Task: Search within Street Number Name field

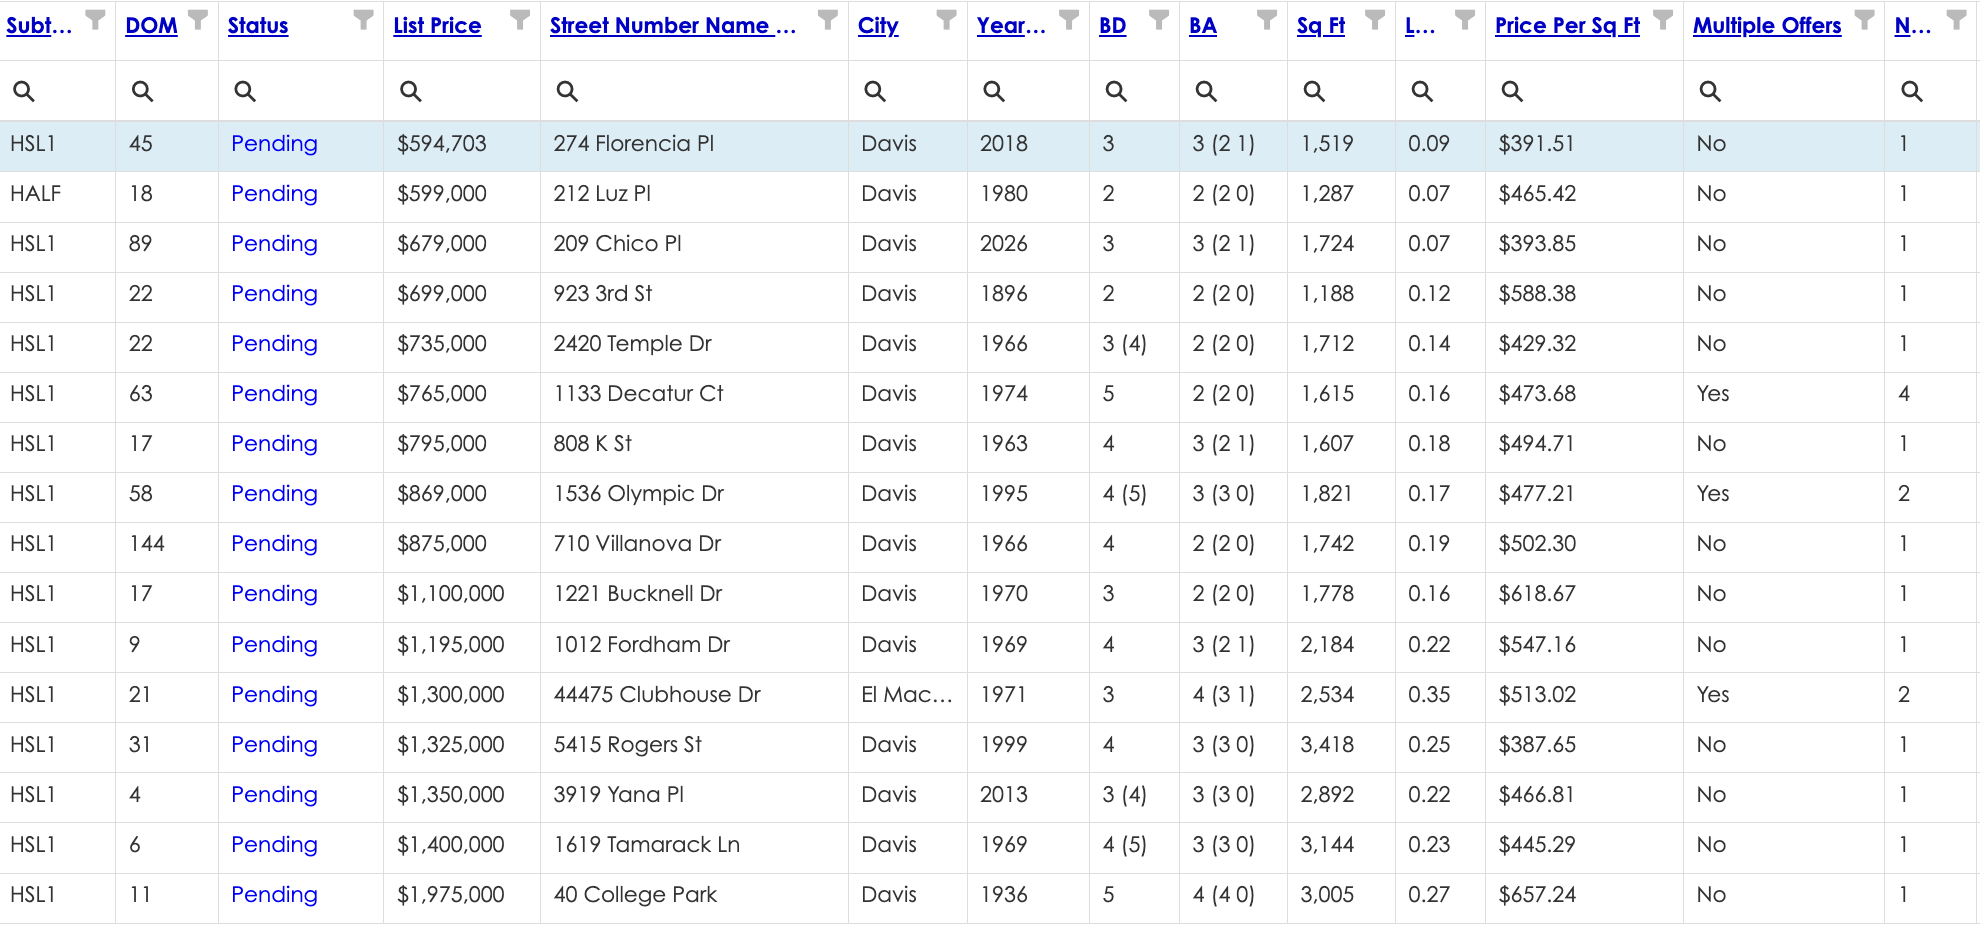Action: click(694, 91)
